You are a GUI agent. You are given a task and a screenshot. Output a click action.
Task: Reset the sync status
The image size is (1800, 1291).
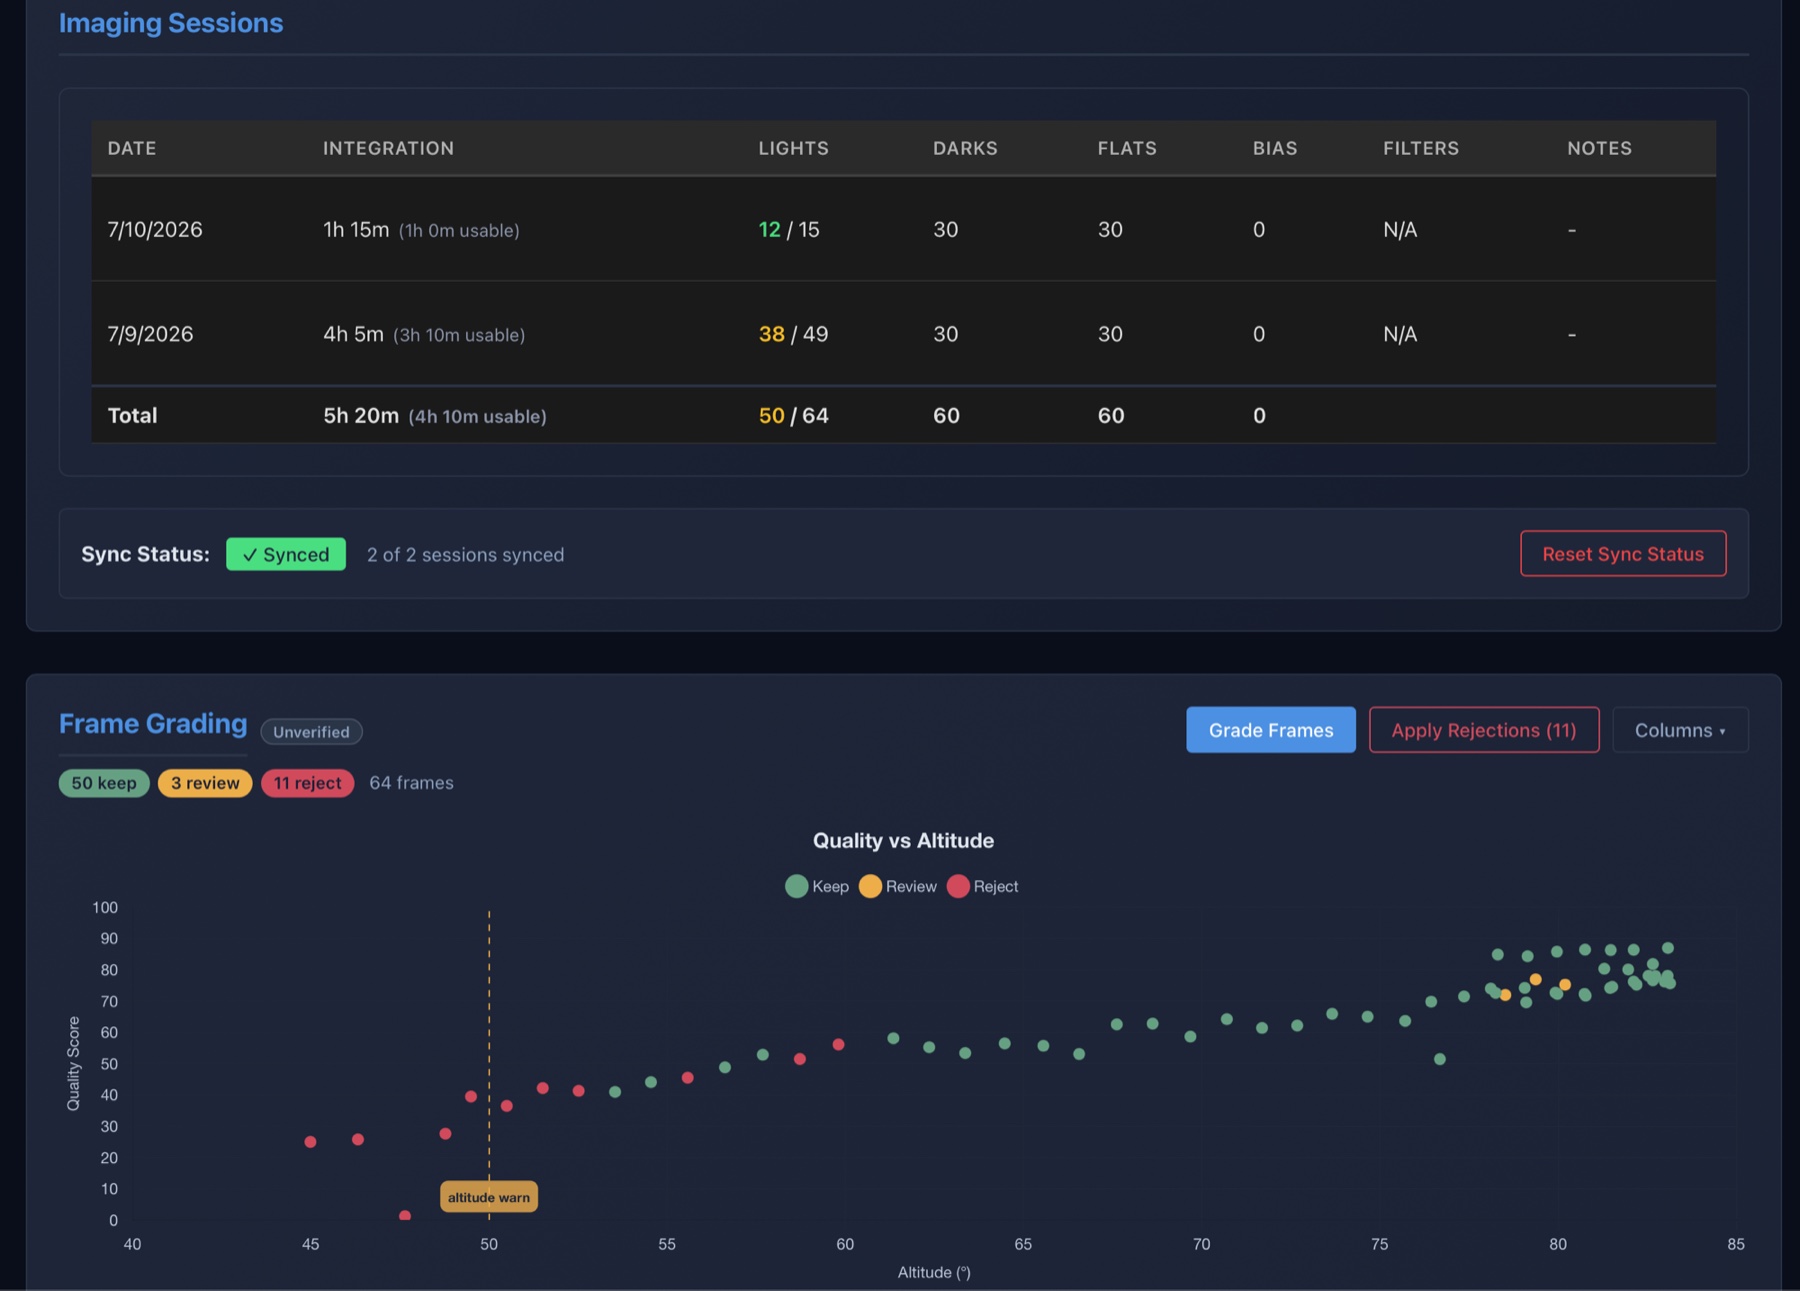pyautogui.click(x=1622, y=554)
